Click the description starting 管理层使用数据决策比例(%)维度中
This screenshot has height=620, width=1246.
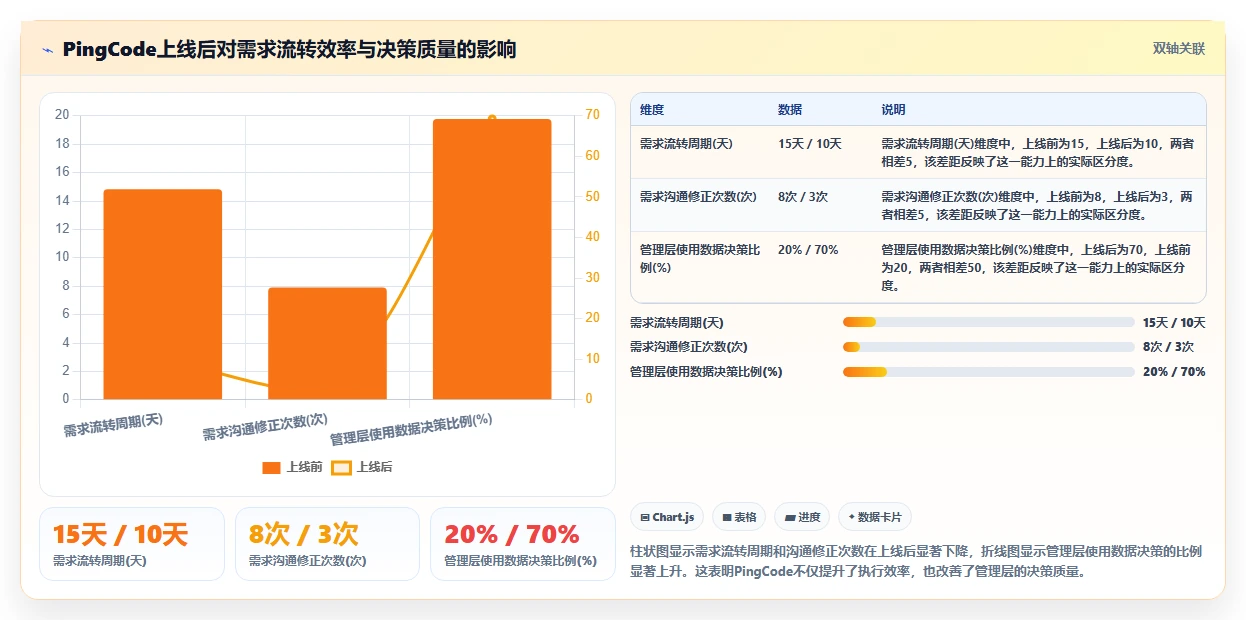coord(1037,267)
